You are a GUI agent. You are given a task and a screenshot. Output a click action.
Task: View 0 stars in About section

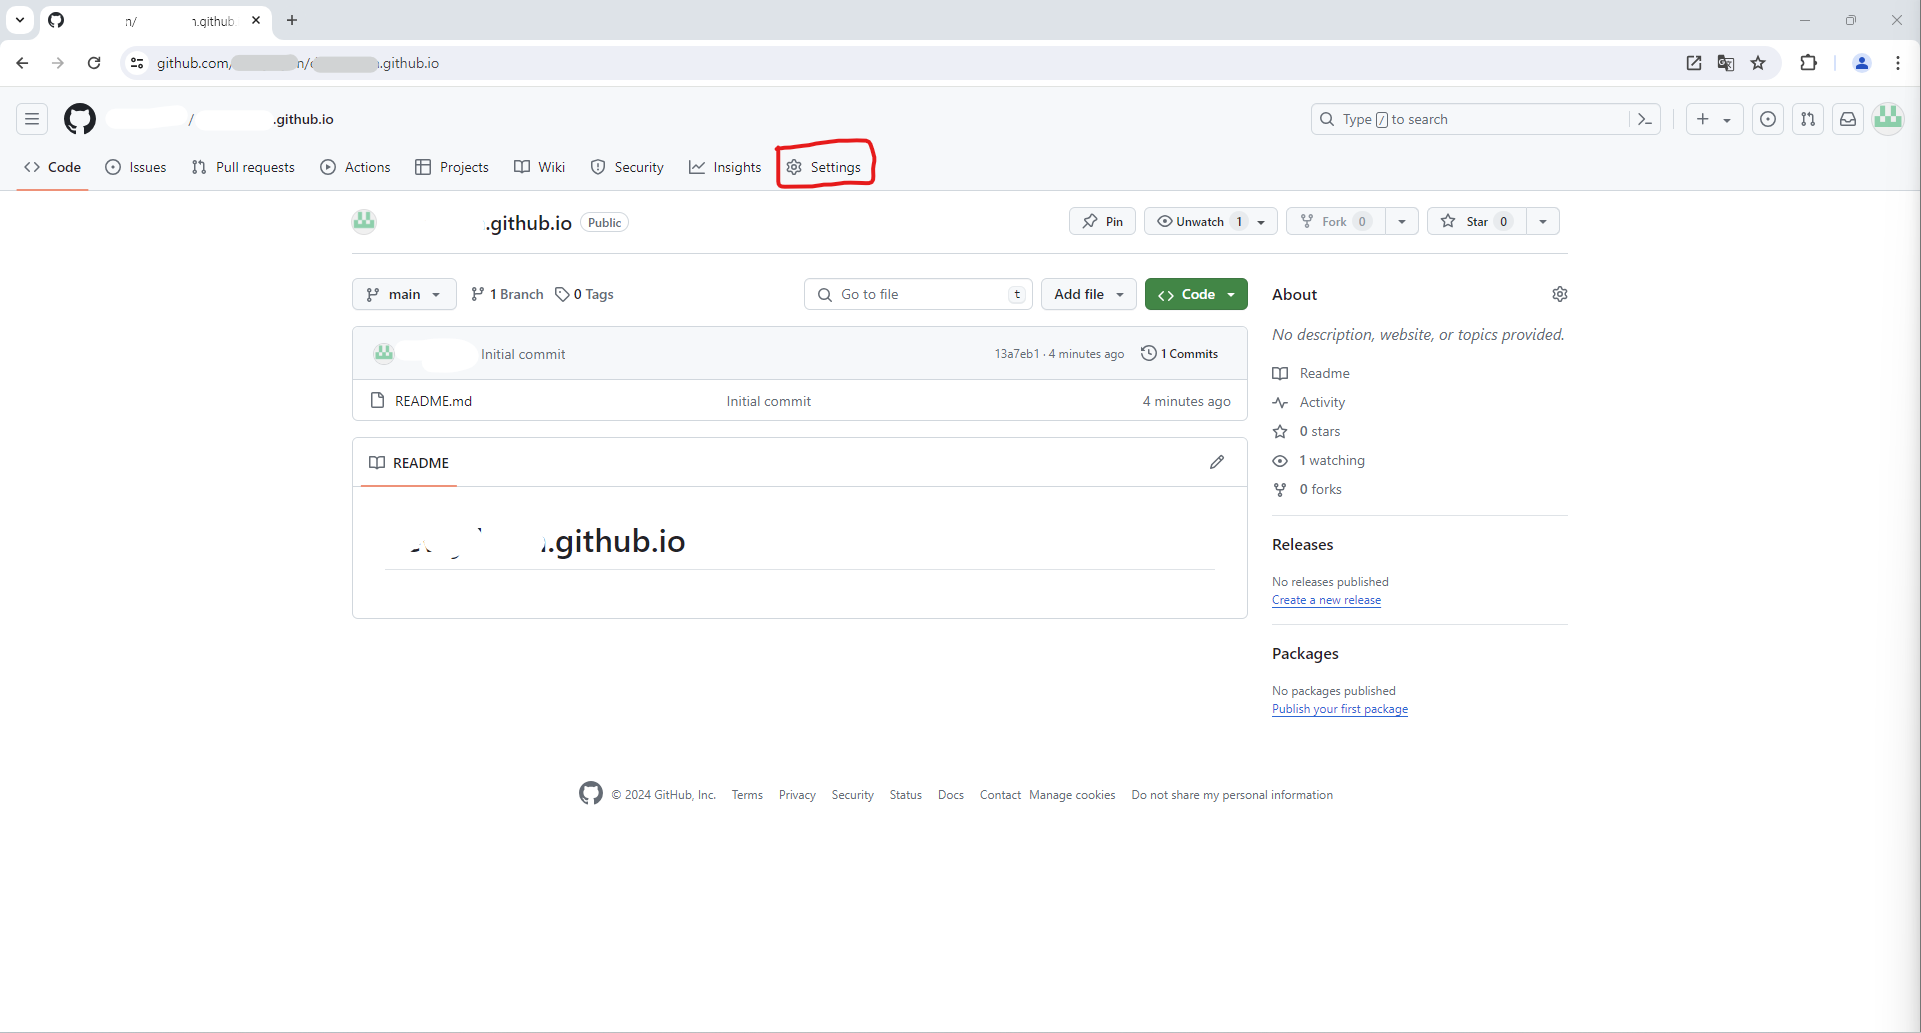tap(1306, 431)
